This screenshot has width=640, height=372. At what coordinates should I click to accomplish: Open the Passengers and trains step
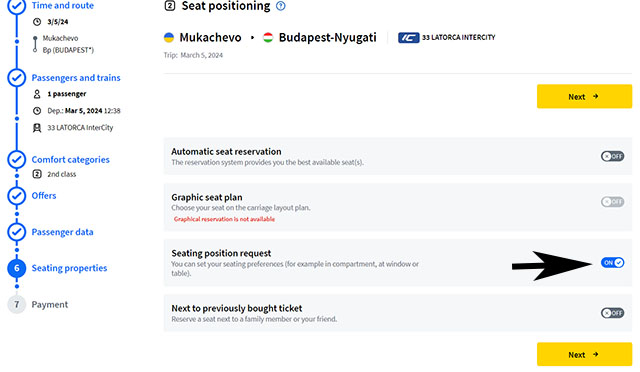click(x=76, y=78)
